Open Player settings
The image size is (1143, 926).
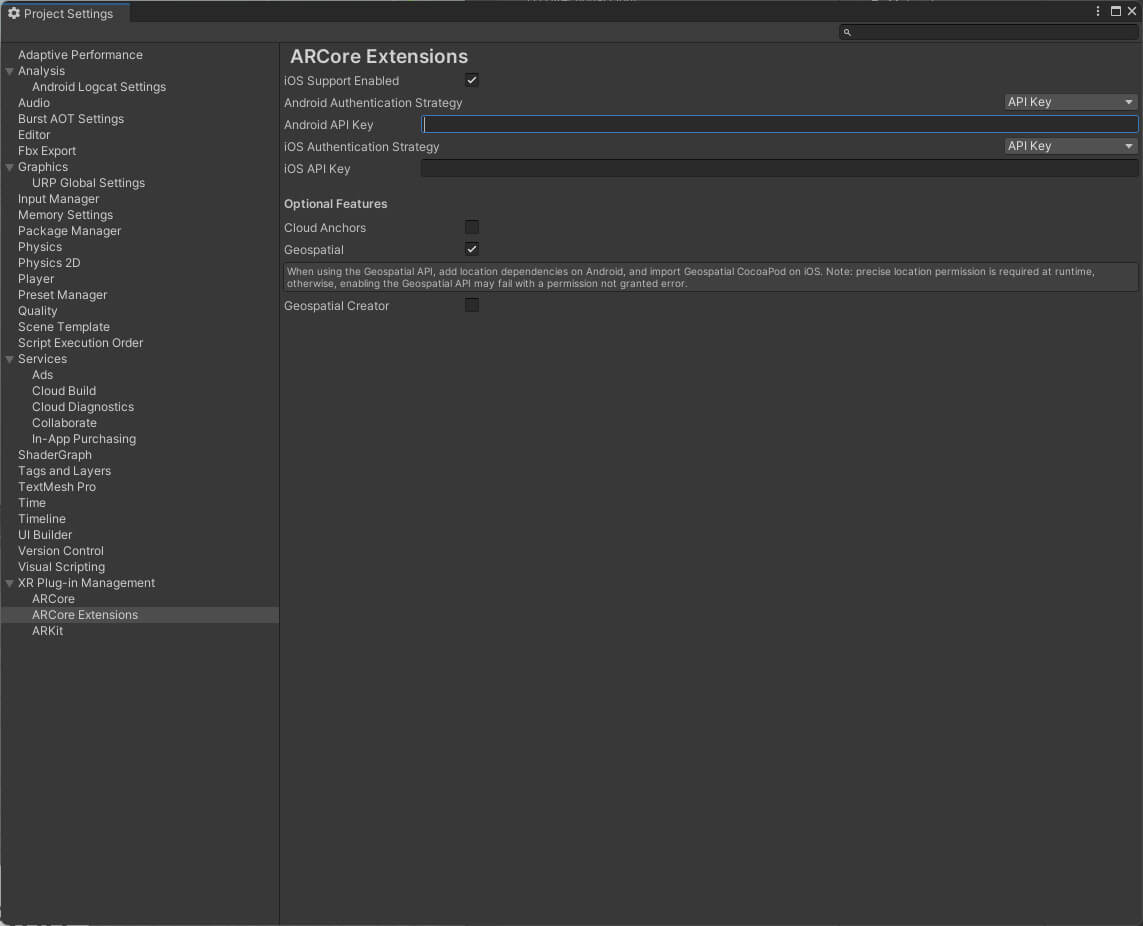pos(36,279)
